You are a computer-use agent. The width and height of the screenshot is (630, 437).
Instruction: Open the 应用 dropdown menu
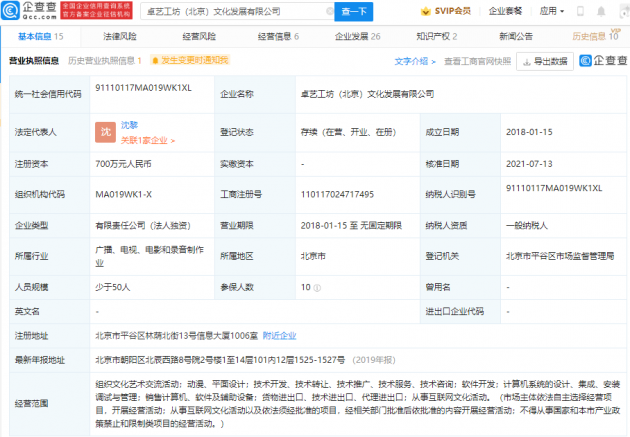[x=552, y=11]
